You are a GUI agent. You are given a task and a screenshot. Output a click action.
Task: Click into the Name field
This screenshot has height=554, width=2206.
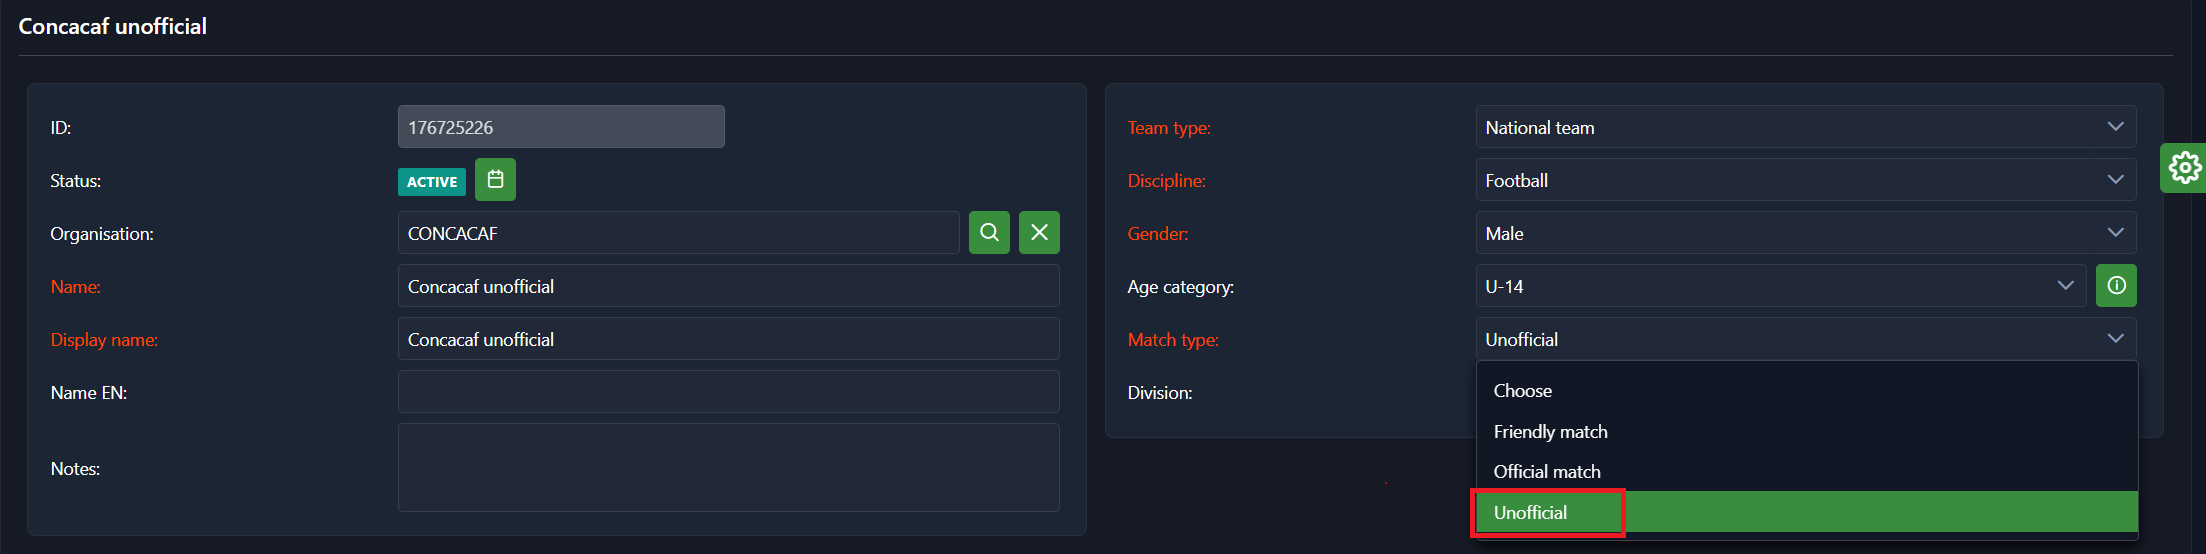[x=728, y=286]
